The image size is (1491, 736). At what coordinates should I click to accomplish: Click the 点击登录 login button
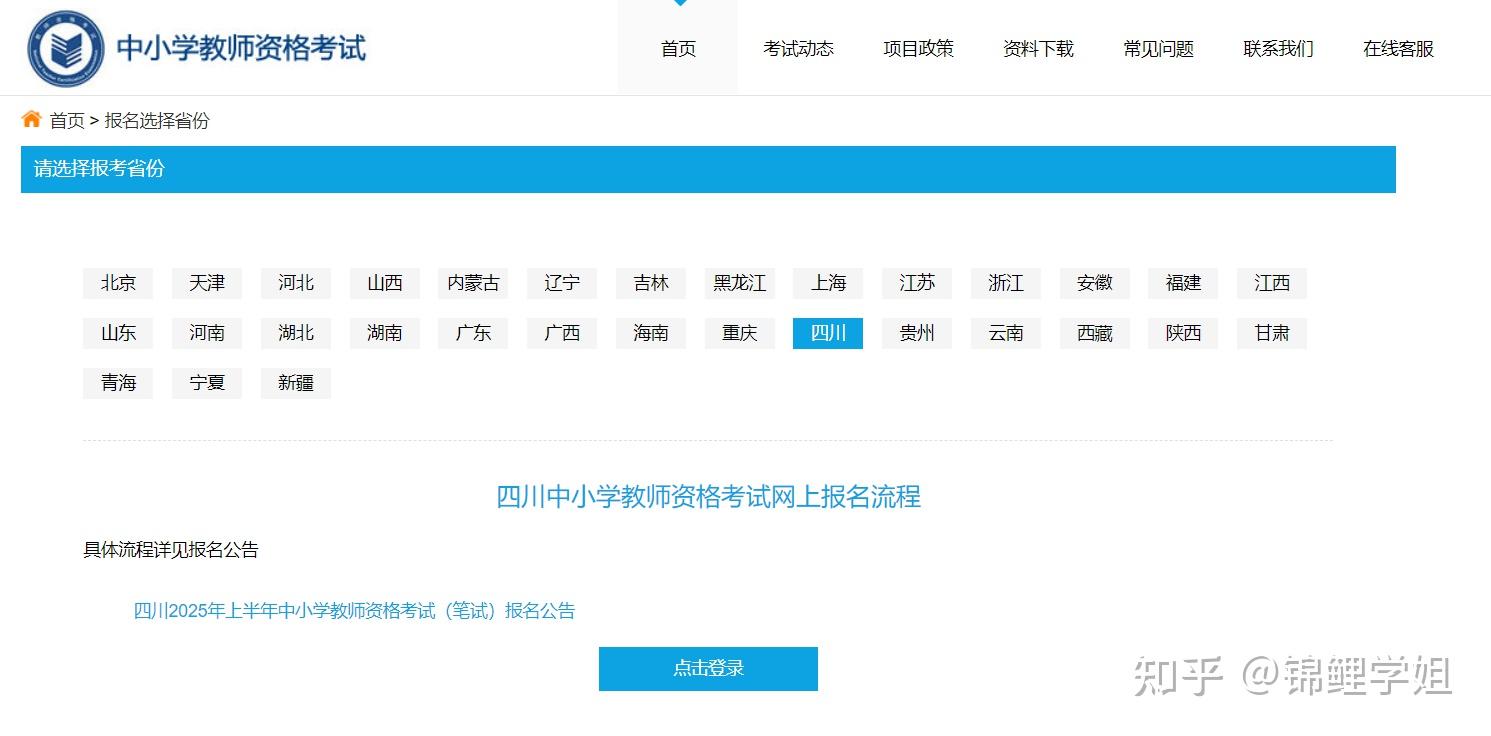coord(707,668)
